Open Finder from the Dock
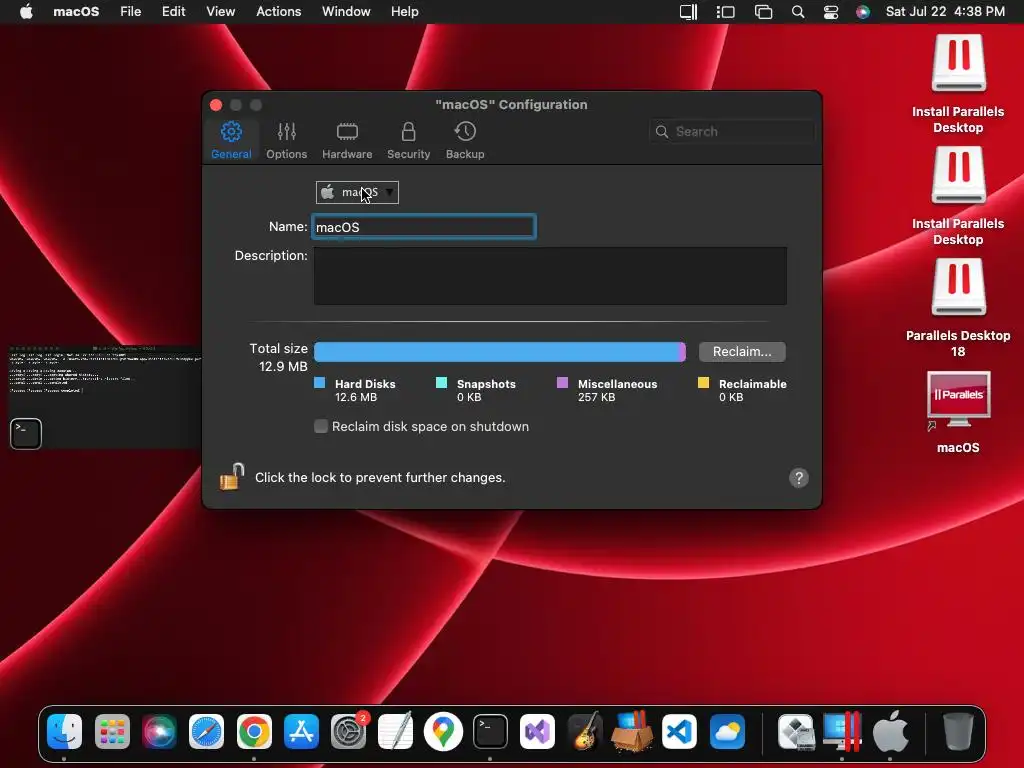The width and height of the screenshot is (1024, 768). coord(65,731)
